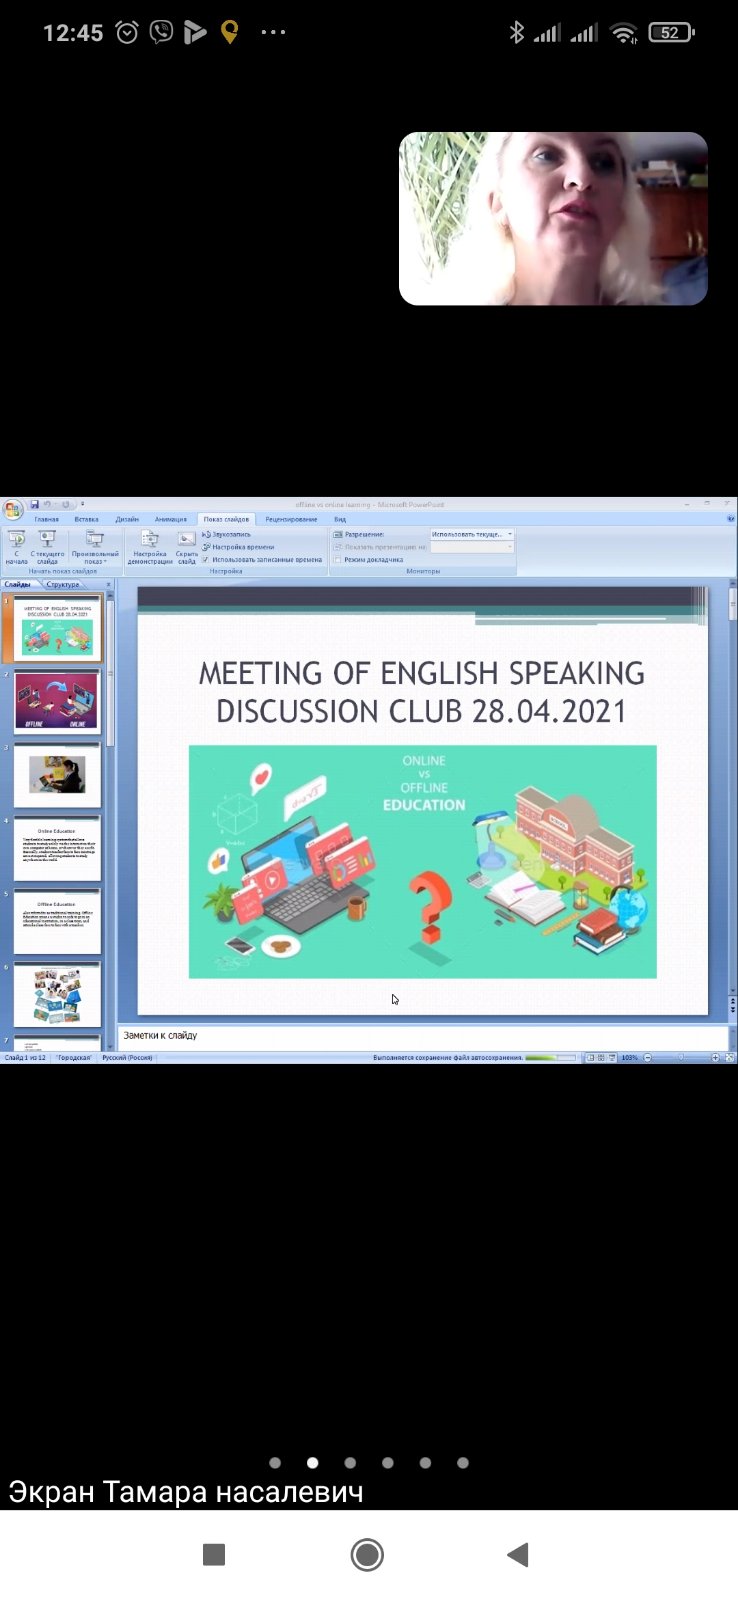Click the Office button in PowerPoint
The height and width of the screenshot is (1599, 738).
[x=13, y=511]
